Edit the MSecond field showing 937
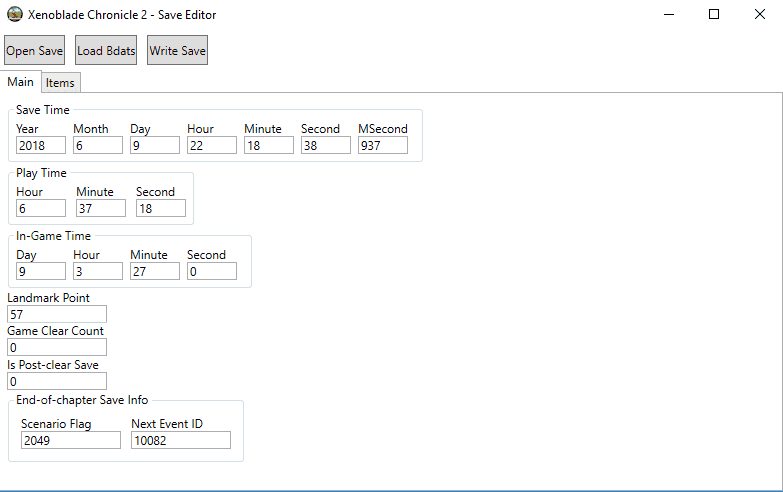783x492 pixels. 383,145
